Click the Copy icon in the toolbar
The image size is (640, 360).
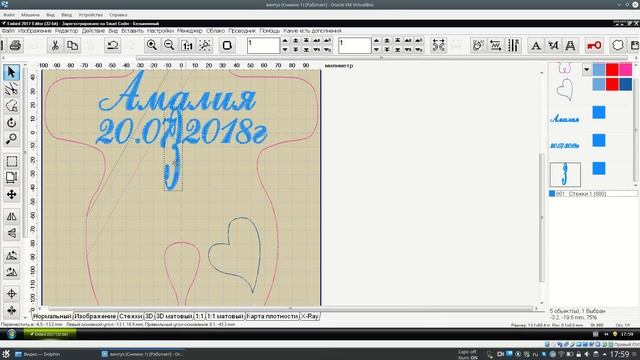[x=72, y=45]
